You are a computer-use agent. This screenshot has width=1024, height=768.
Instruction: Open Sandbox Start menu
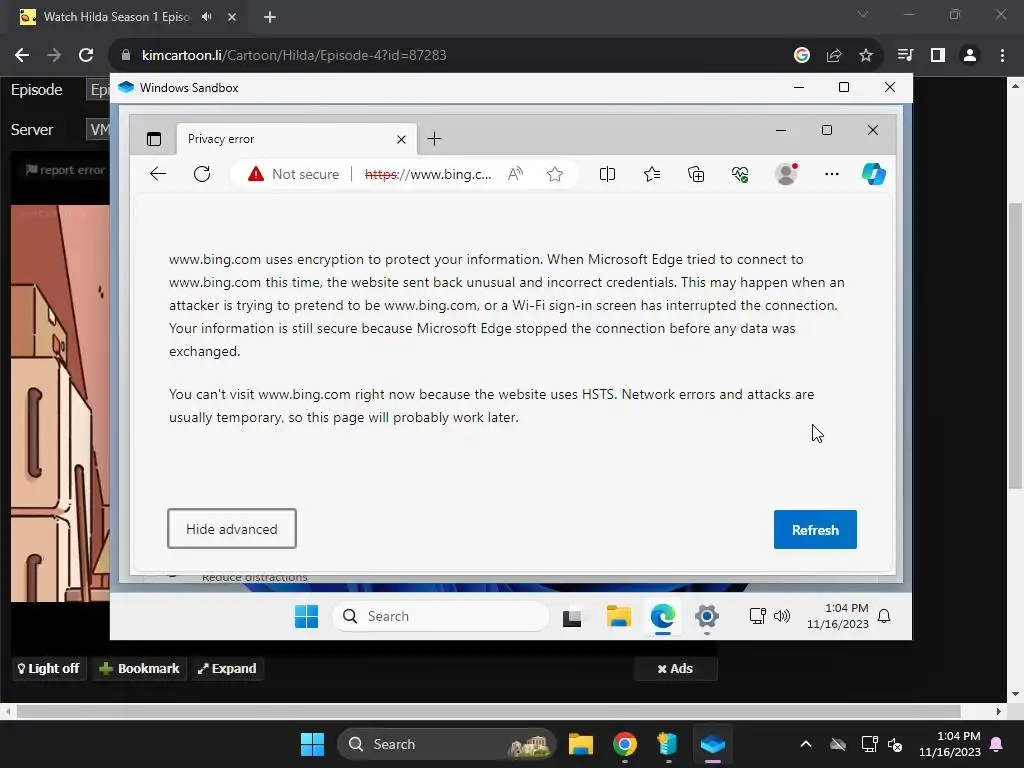click(x=306, y=616)
